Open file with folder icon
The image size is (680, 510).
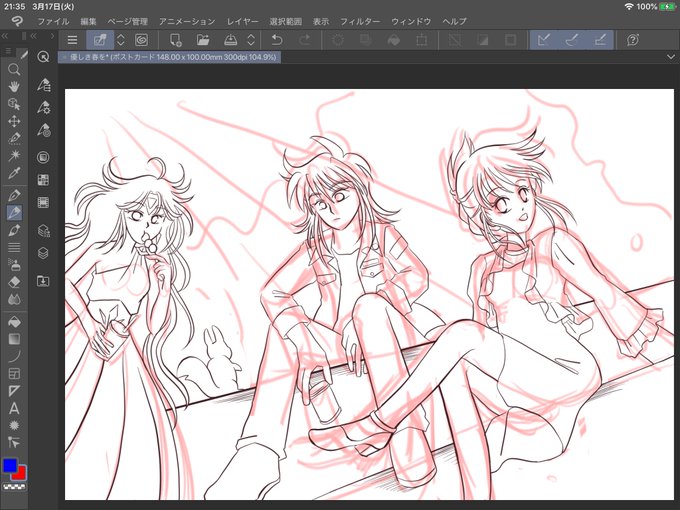[203, 40]
